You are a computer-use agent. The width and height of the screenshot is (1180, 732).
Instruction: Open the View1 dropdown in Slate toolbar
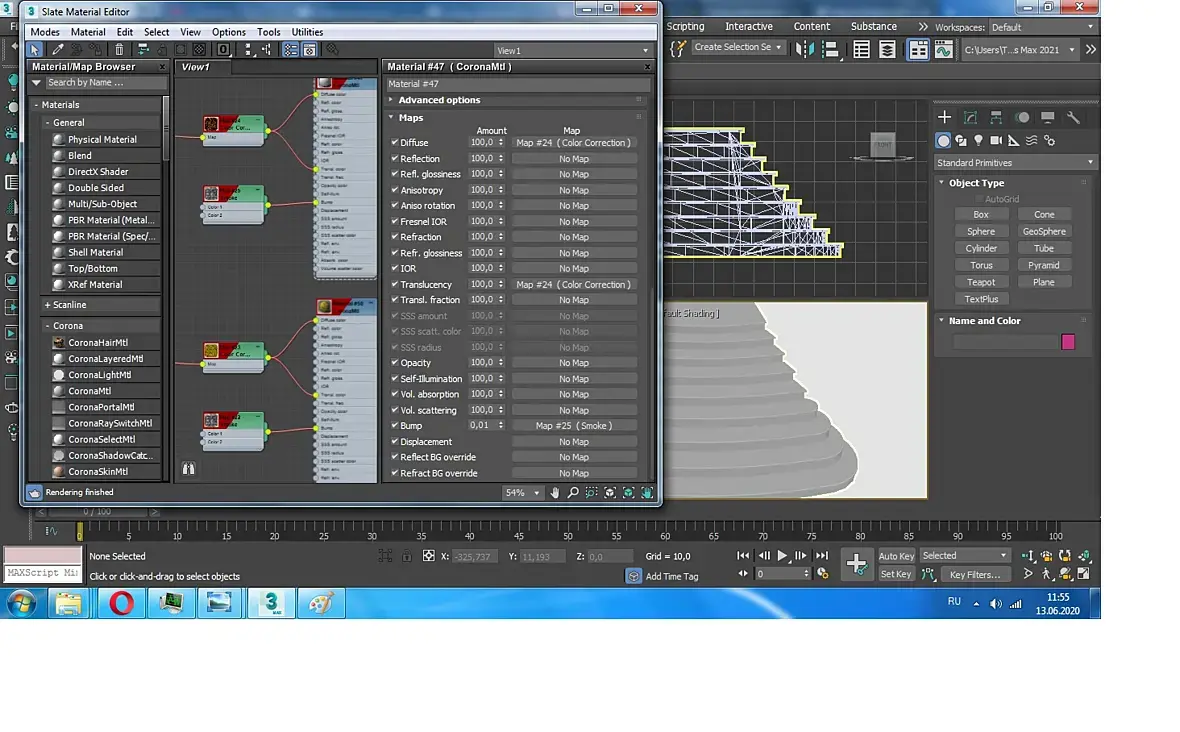573,50
